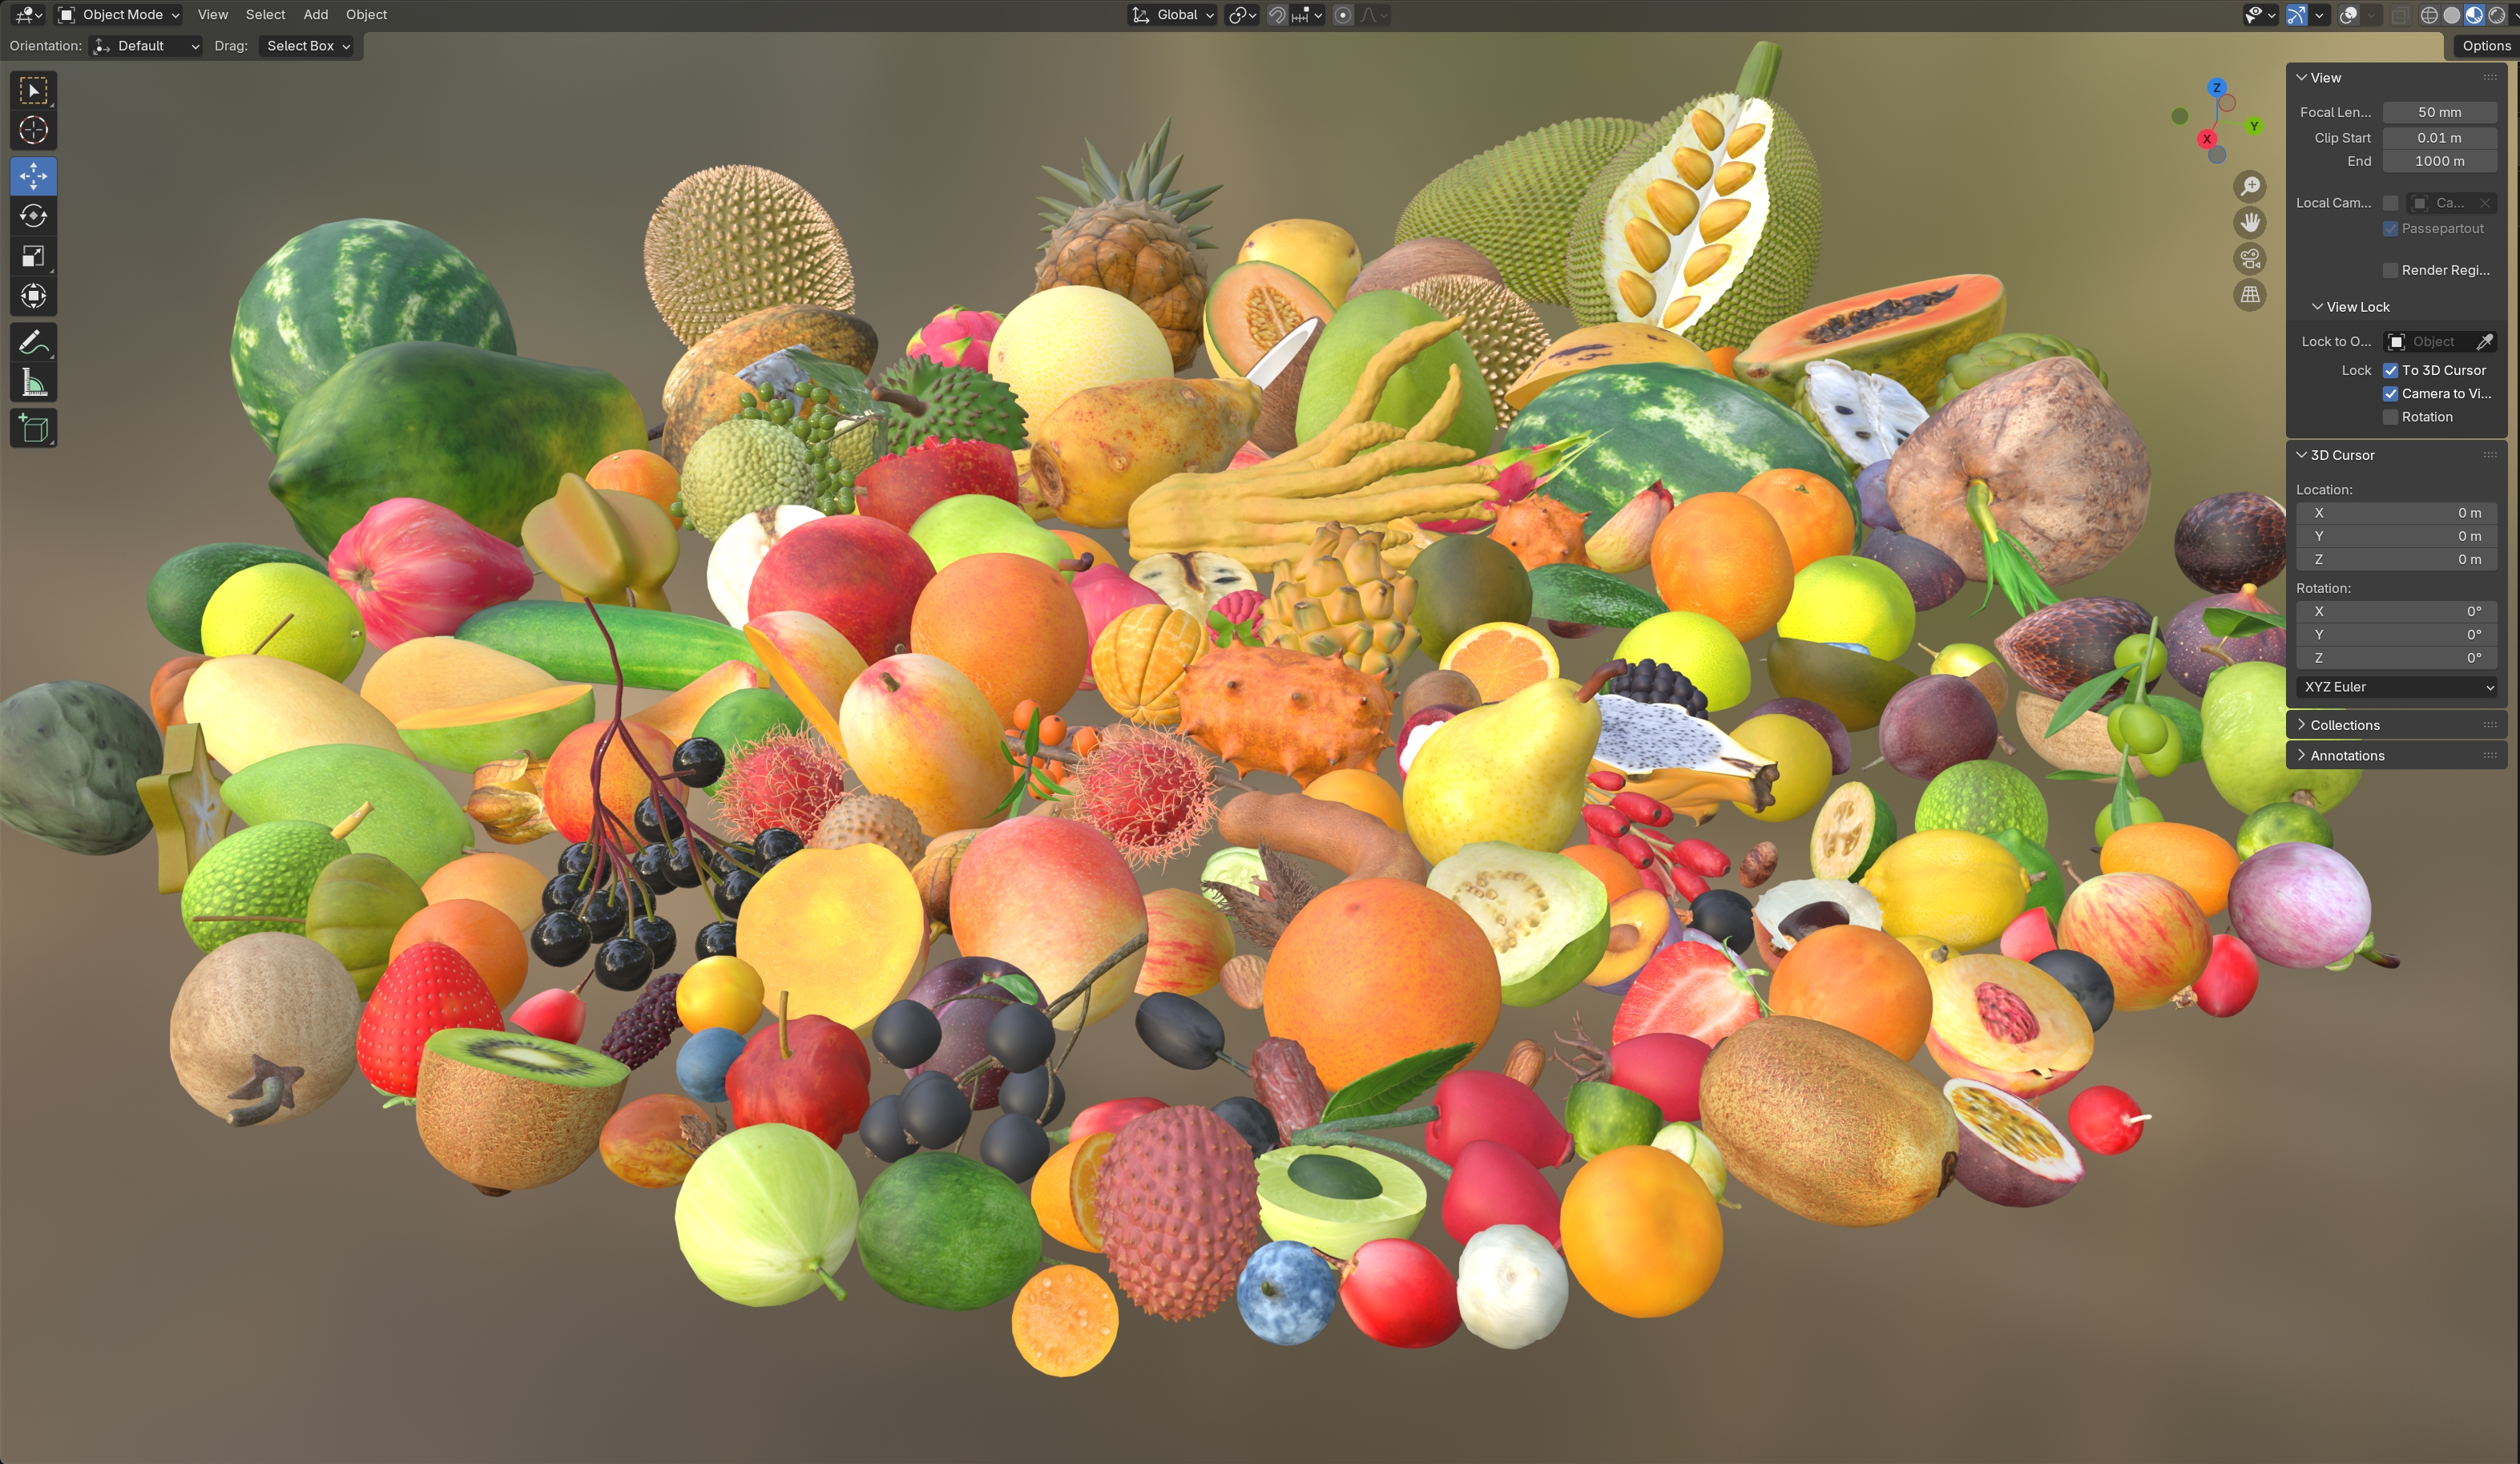
Task: Open the Select menu in header
Action: coord(265,15)
